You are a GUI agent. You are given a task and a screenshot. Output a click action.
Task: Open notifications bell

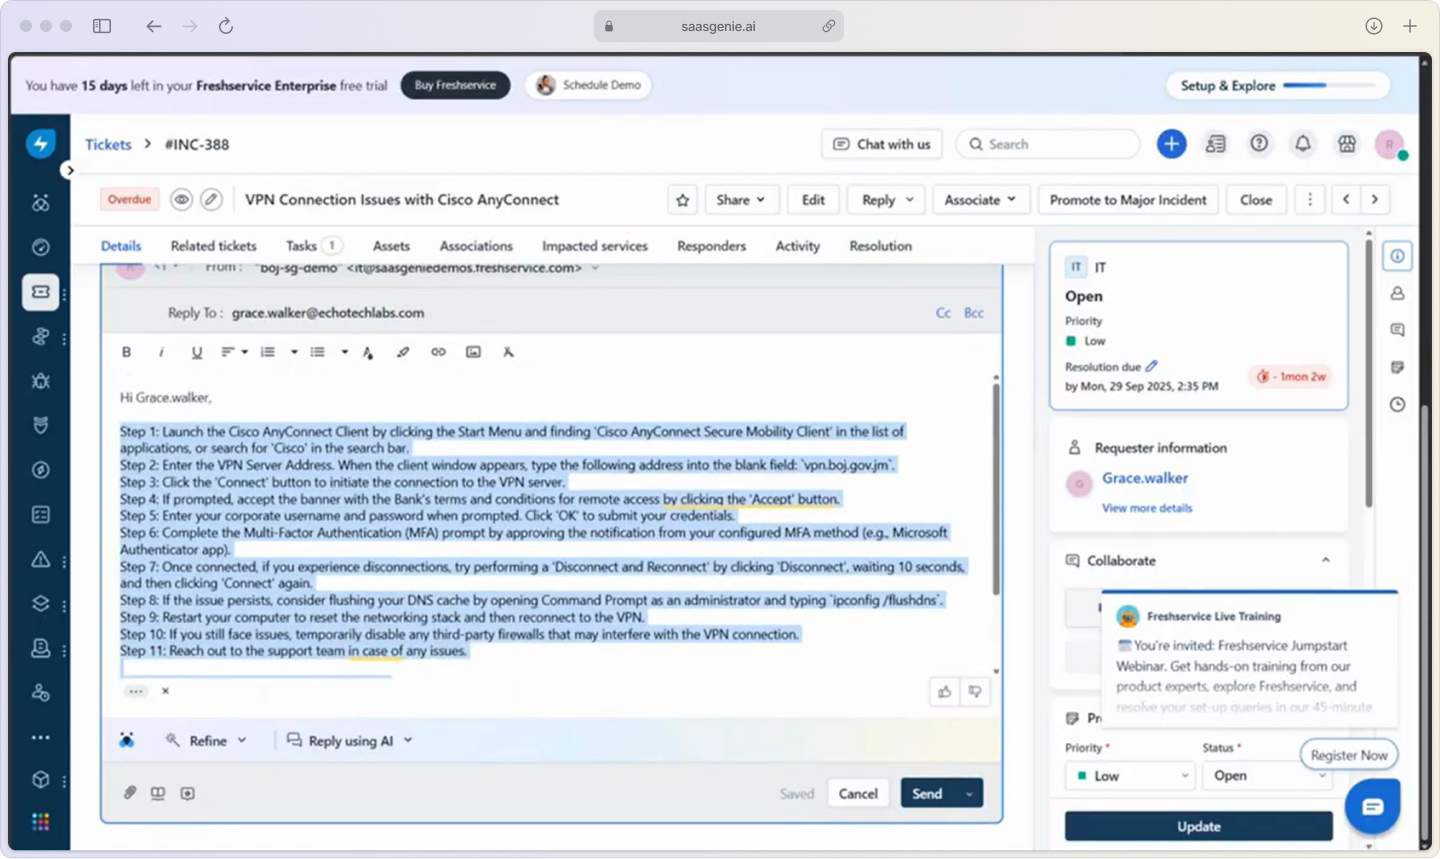(x=1303, y=144)
